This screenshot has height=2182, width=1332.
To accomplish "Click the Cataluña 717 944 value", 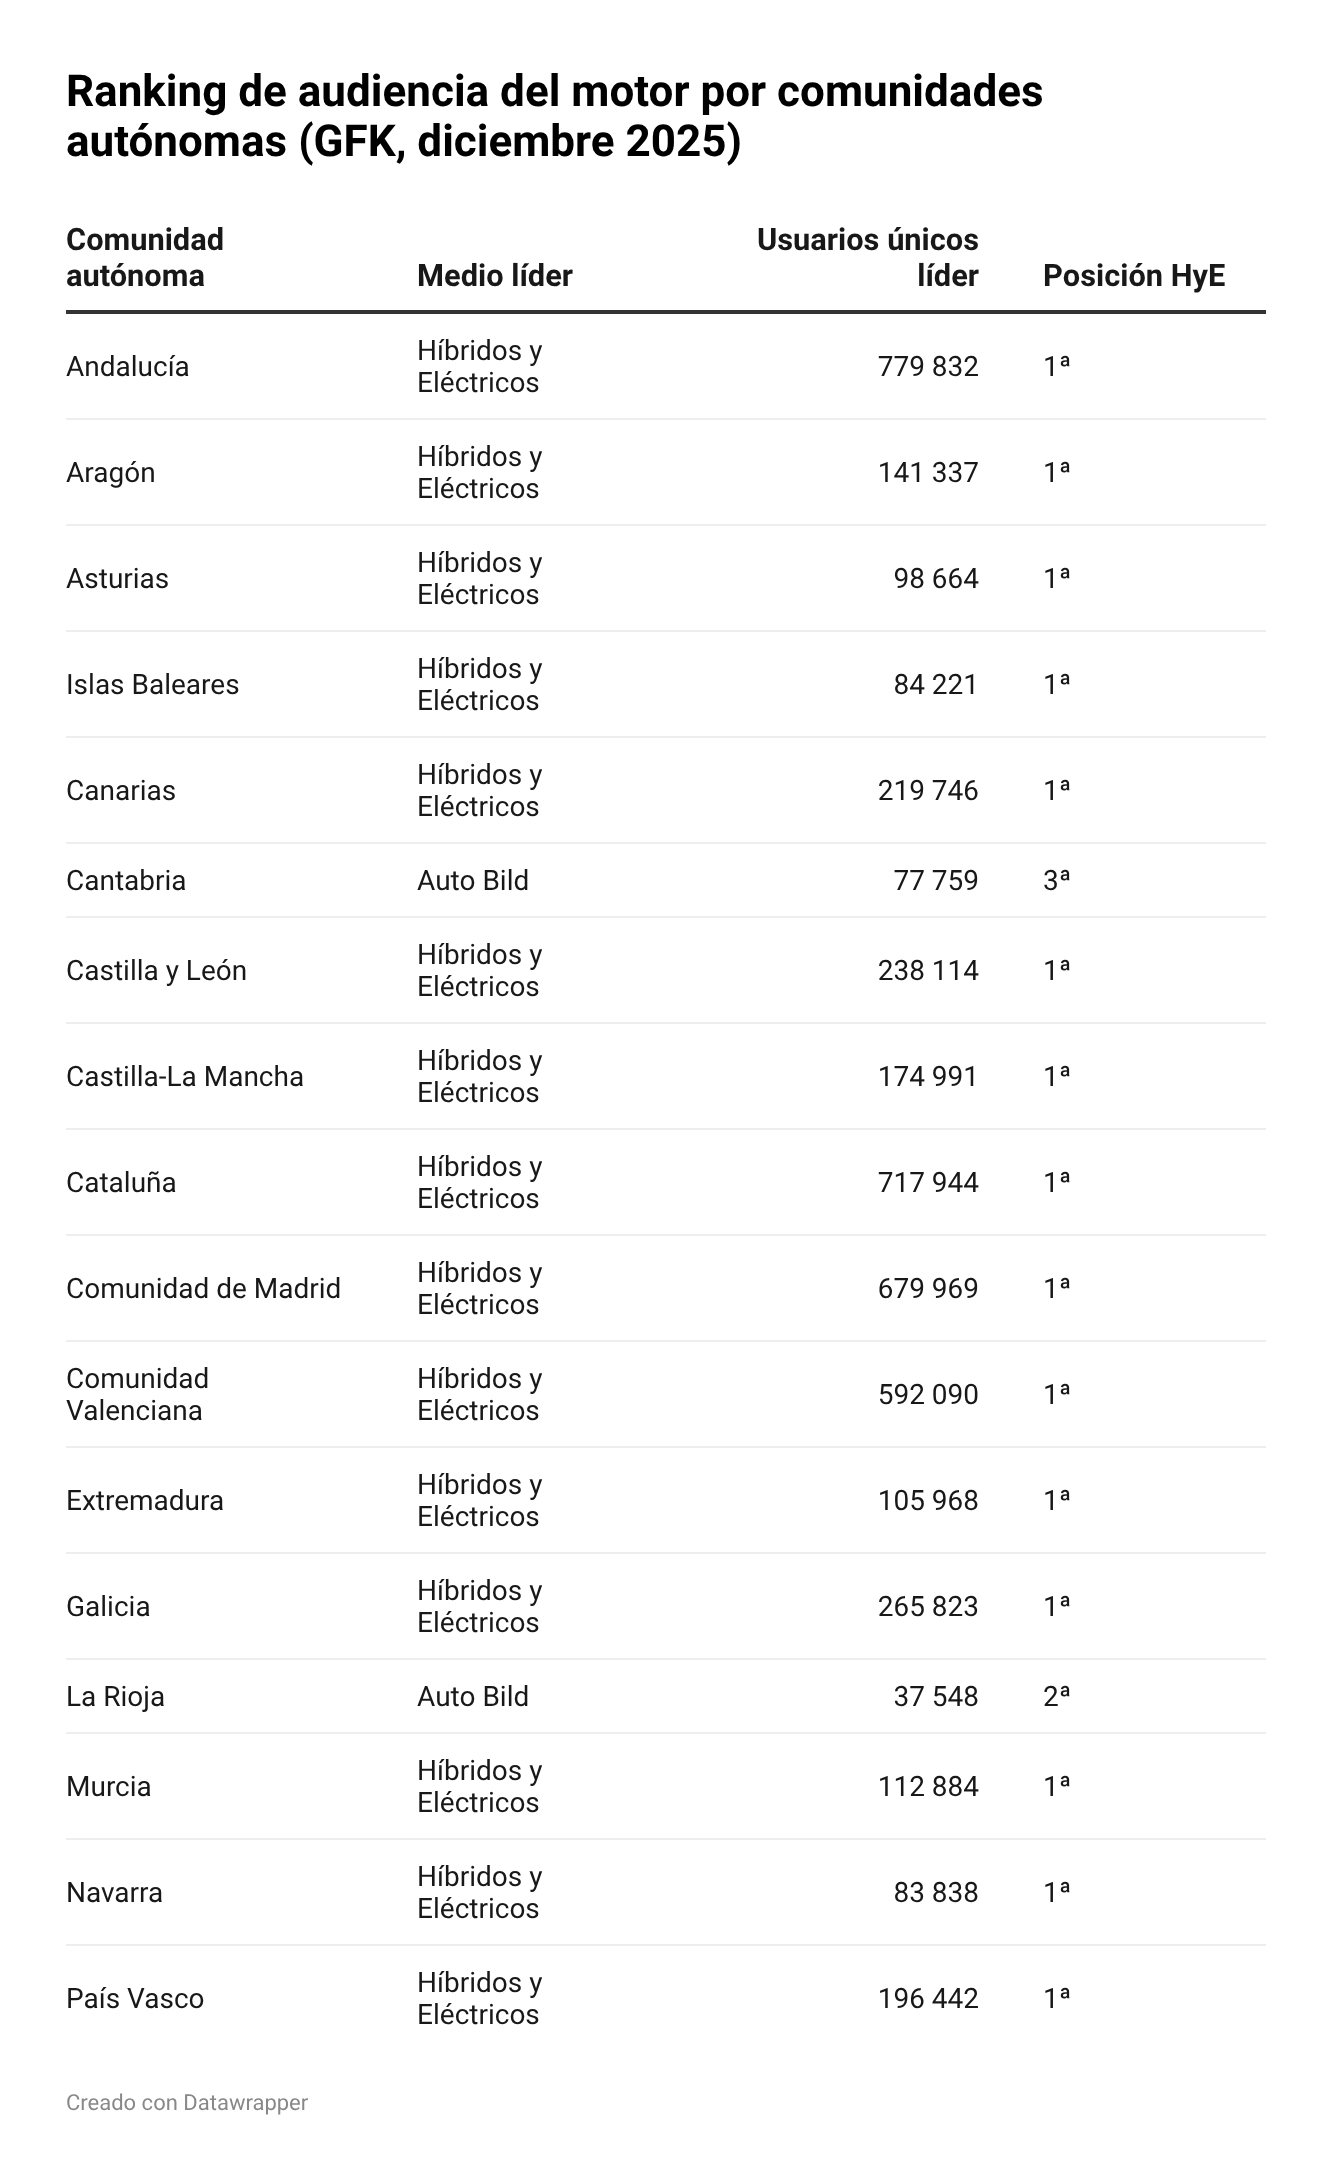I will pyautogui.click(x=927, y=1182).
